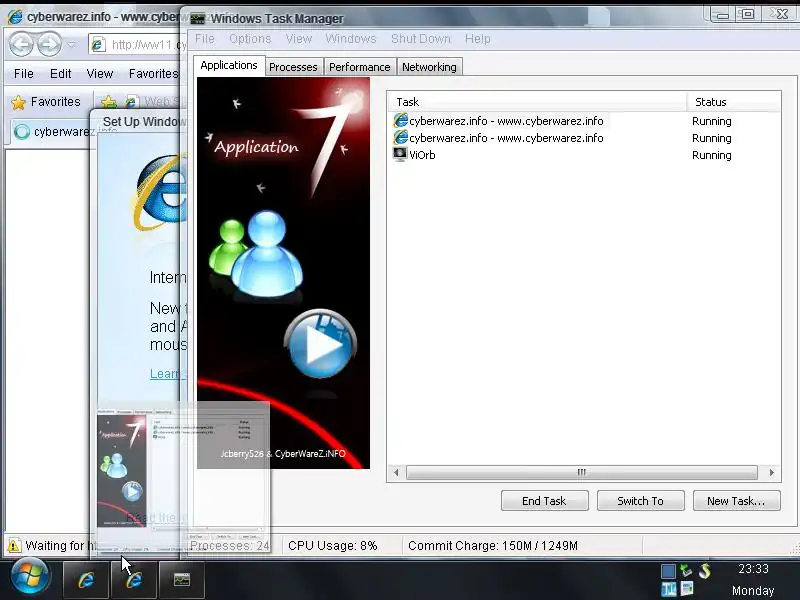Click blue square tray icon
The width and height of the screenshot is (800, 600).
[668, 571]
